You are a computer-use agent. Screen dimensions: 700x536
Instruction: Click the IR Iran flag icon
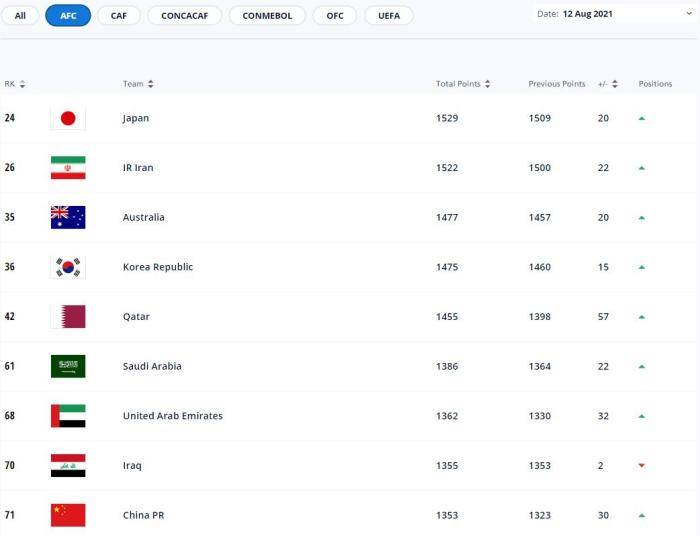[x=68, y=168]
